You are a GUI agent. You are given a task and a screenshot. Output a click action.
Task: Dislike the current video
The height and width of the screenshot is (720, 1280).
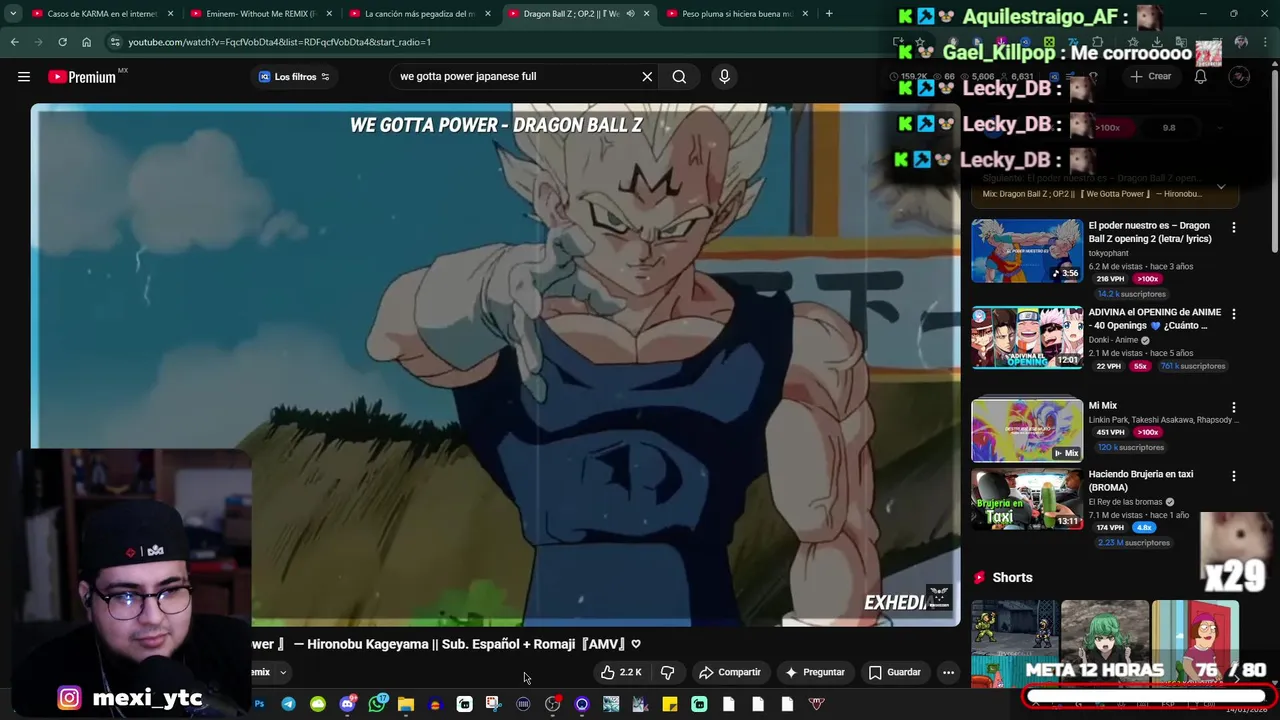tap(667, 673)
